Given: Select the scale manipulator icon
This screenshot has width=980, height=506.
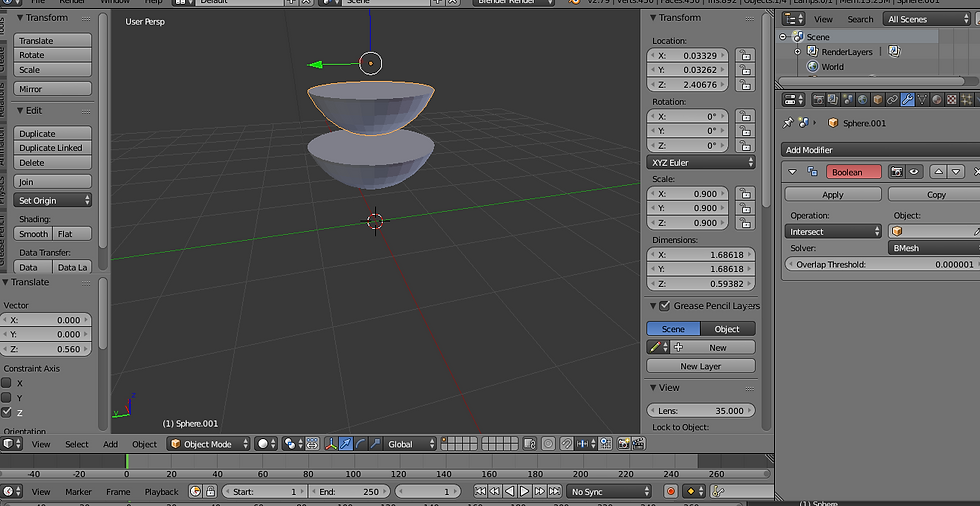Looking at the screenshot, I should click(x=375, y=444).
